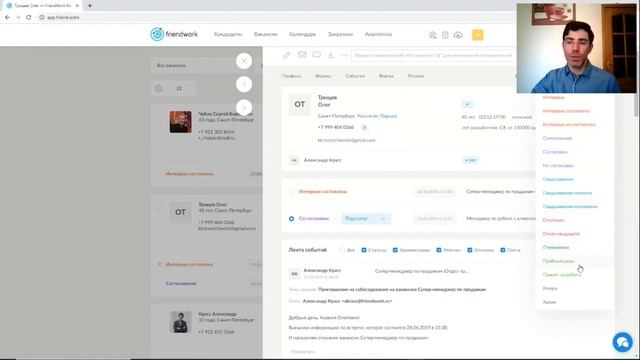Click the download icon in candidate toolbar
The image size is (640, 360).
[331, 55]
